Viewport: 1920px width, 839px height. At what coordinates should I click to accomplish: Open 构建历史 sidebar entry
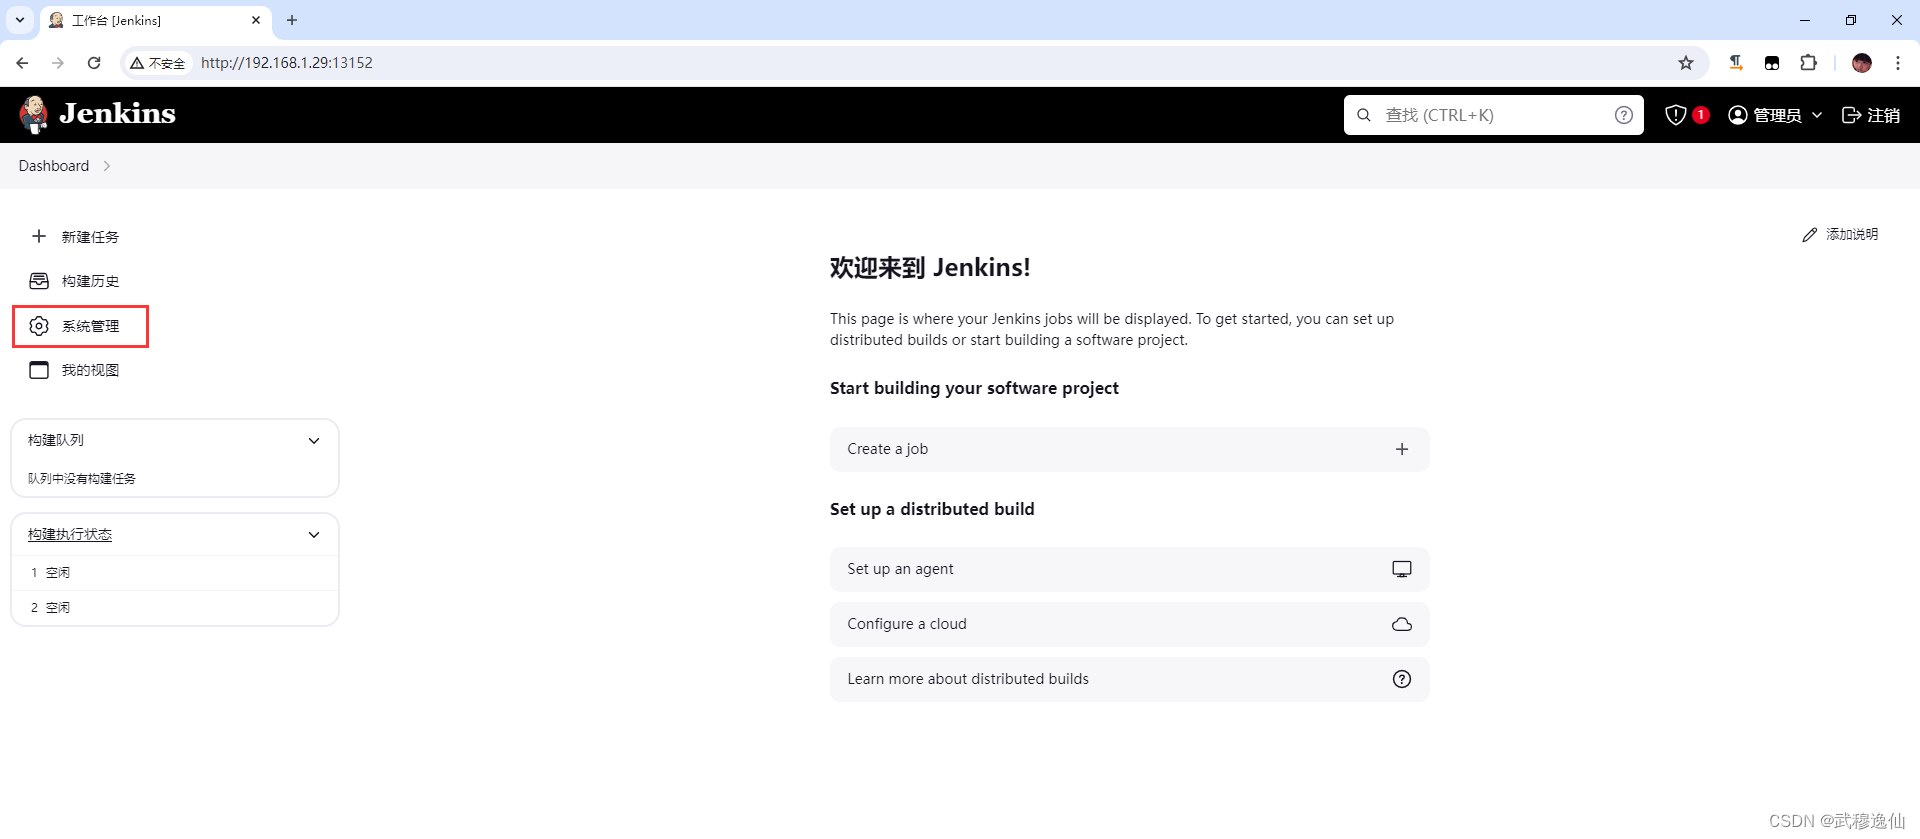90,281
